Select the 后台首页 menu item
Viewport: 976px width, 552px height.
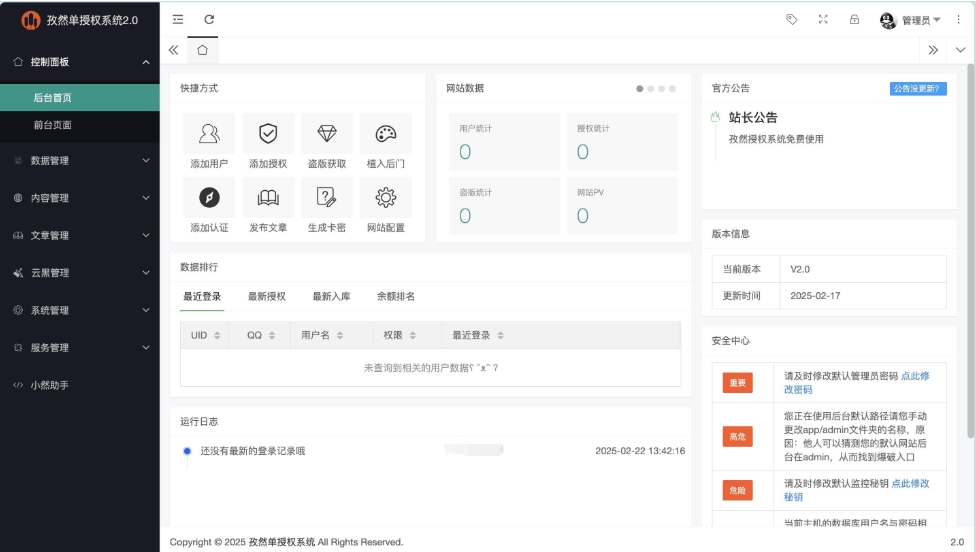(80, 98)
